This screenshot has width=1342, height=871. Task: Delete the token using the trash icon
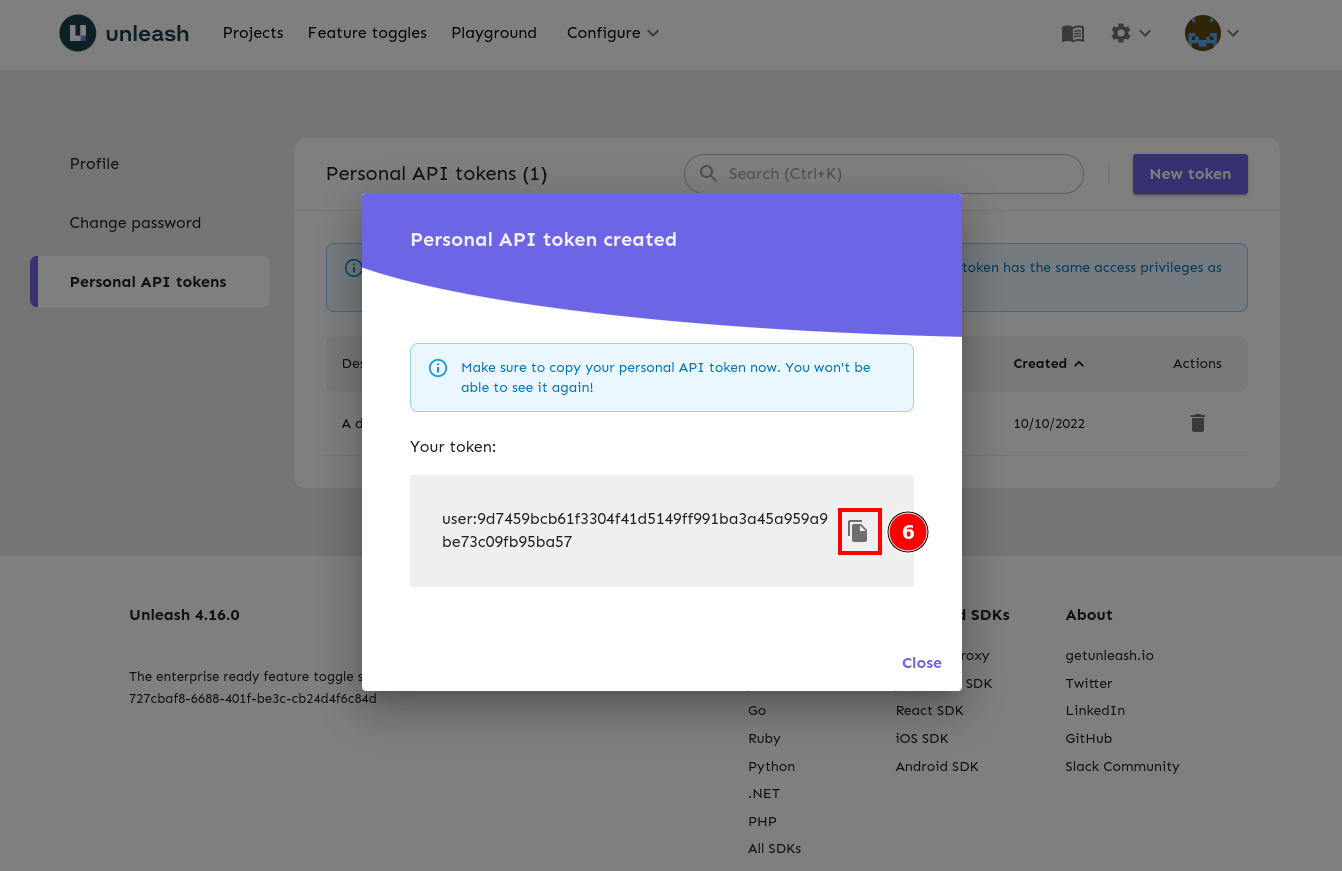click(x=1197, y=423)
